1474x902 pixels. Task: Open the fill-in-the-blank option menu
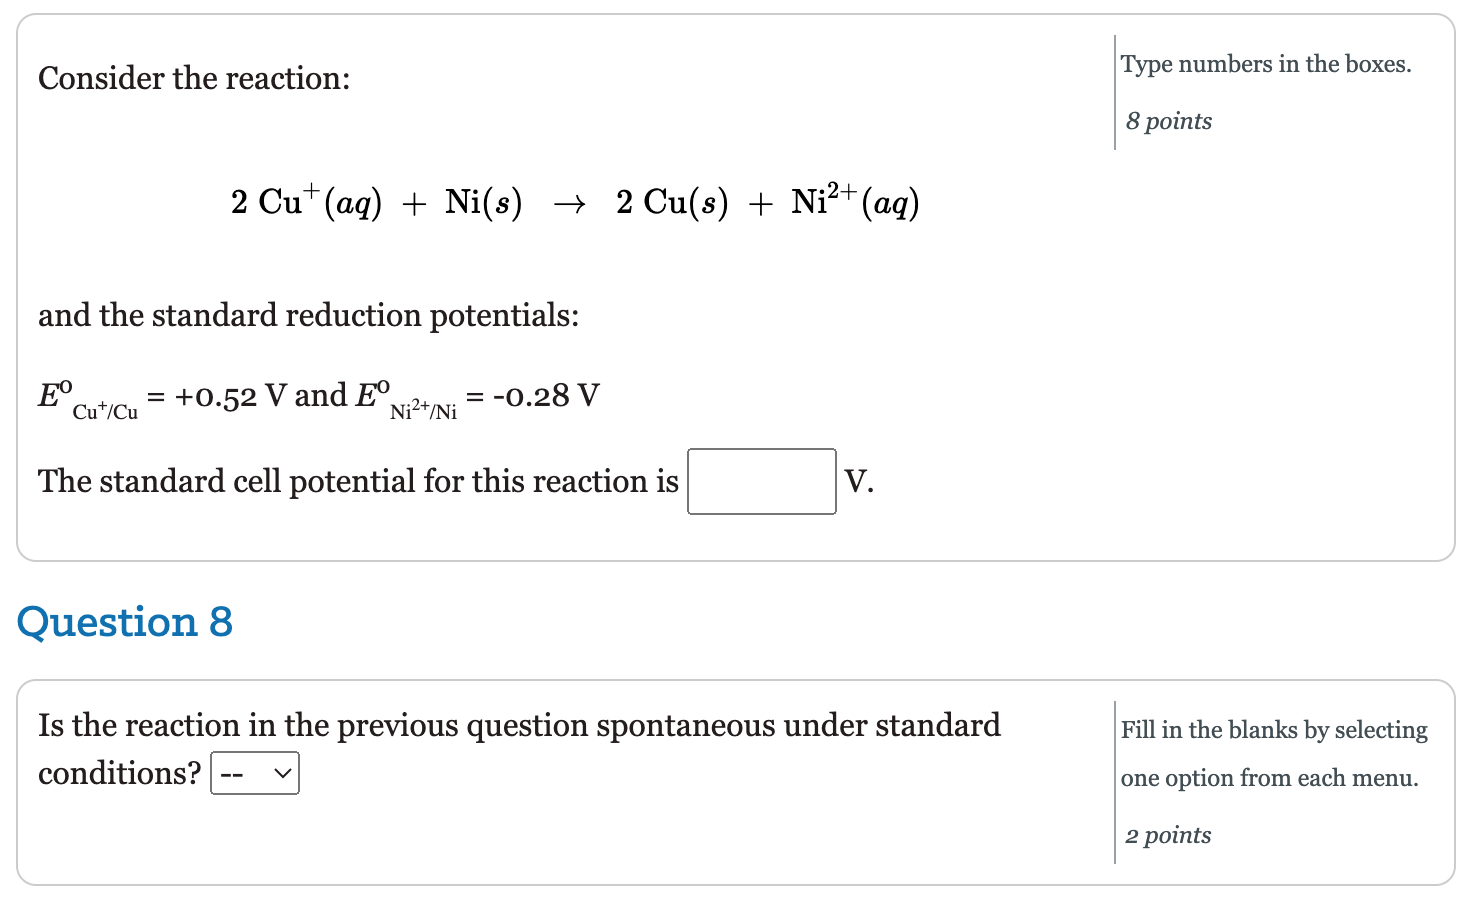click(x=255, y=772)
